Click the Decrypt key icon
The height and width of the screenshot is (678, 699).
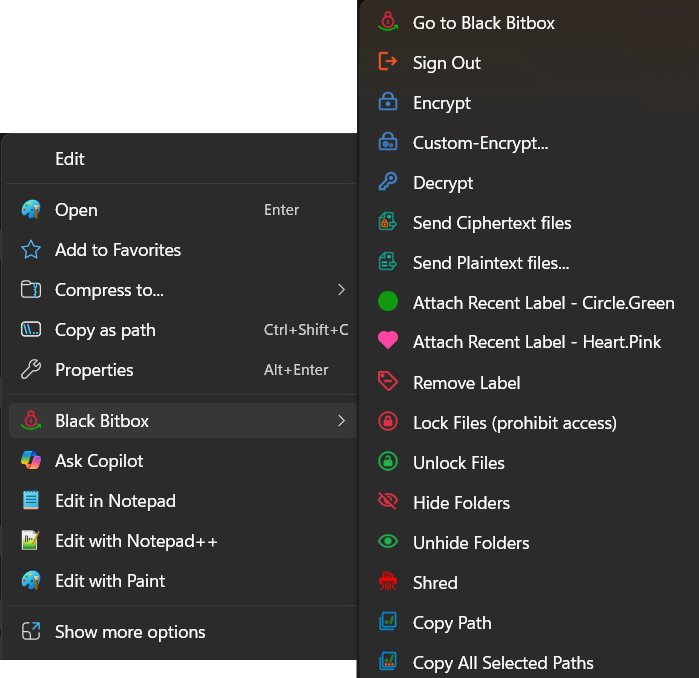[388, 181]
